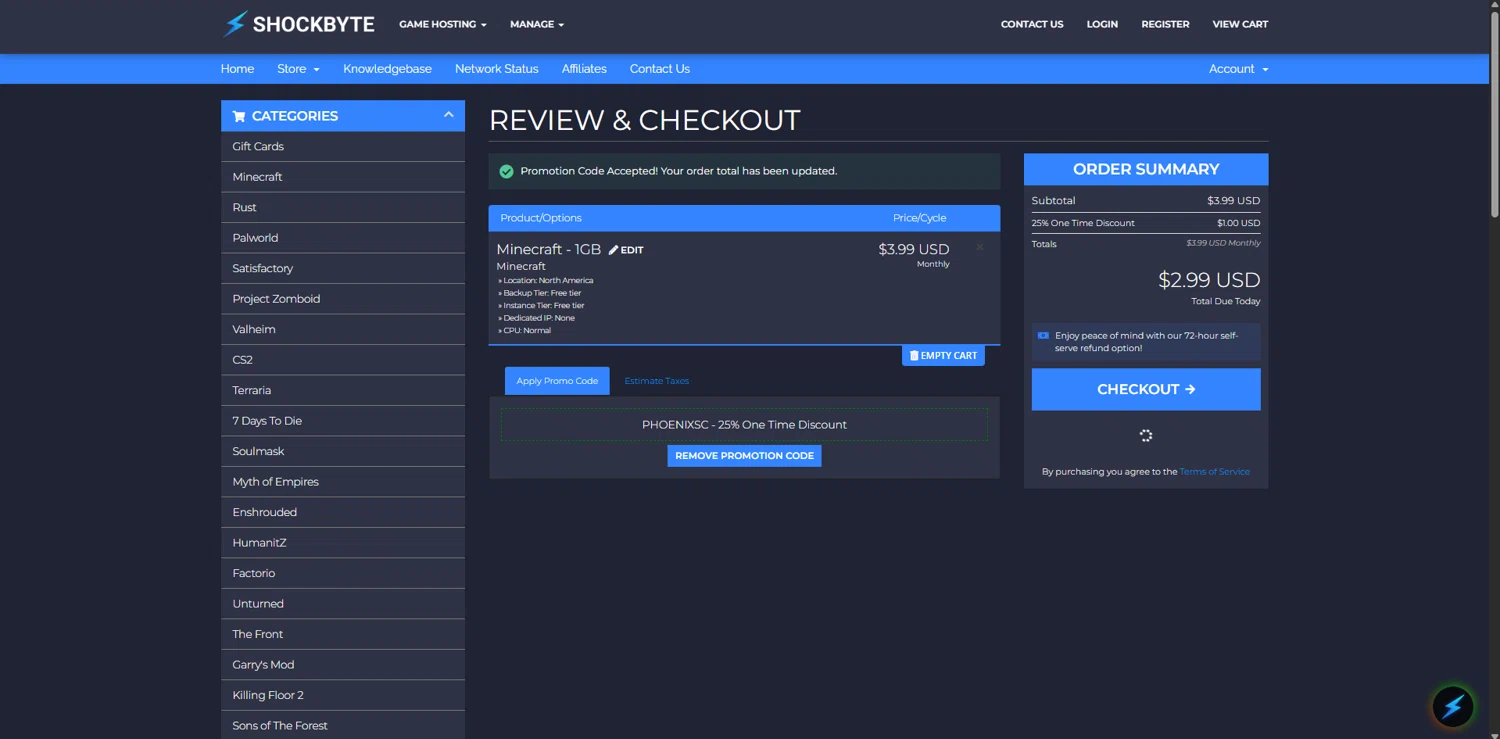Select Terraria category
Image resolution: width=1500 pixels, height=739 pixels.
(343, 390)
